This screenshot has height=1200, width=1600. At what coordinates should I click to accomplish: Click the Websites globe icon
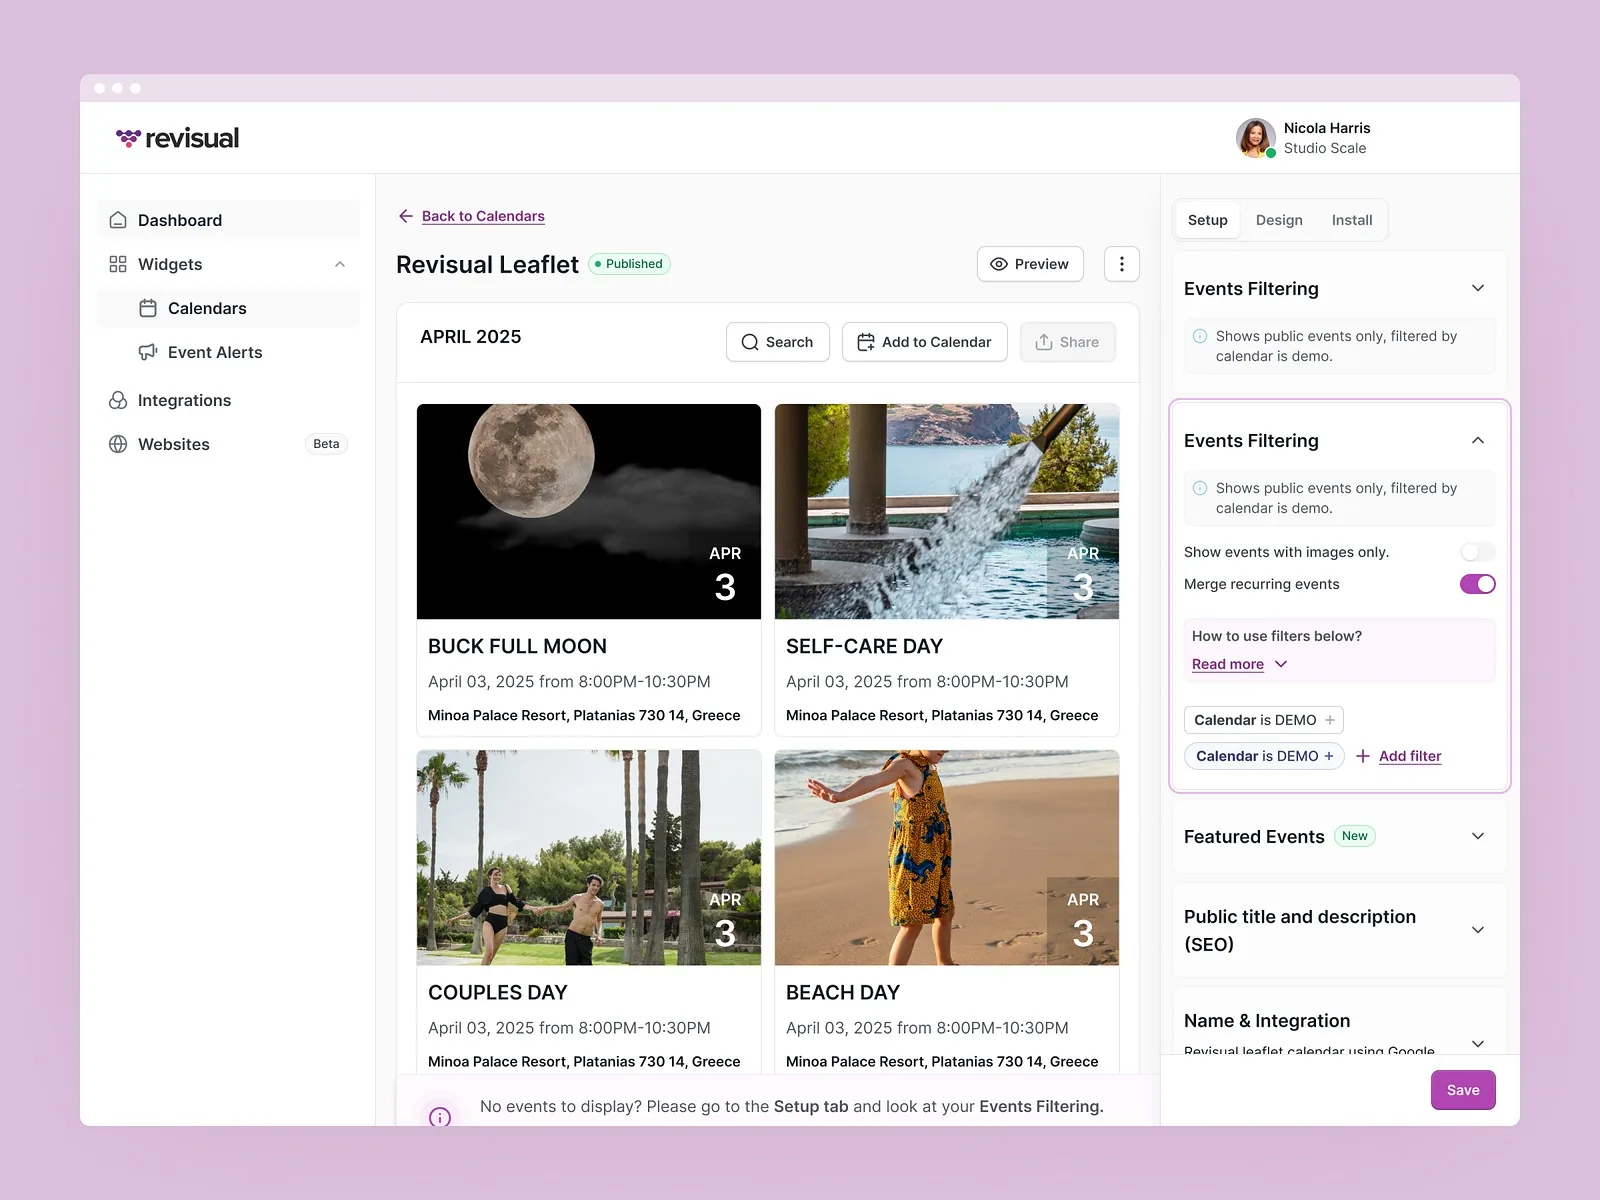click(118, 444)
